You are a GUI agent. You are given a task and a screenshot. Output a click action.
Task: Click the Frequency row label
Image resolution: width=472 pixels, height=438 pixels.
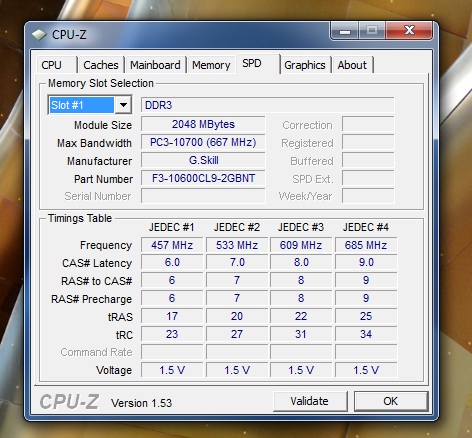[106, 245]
